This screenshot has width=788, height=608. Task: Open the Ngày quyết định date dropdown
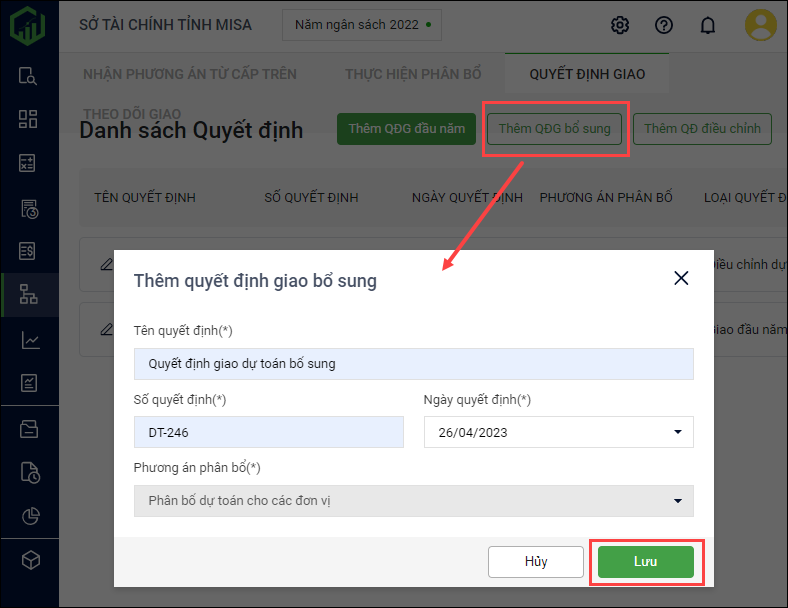pos(678,432)
